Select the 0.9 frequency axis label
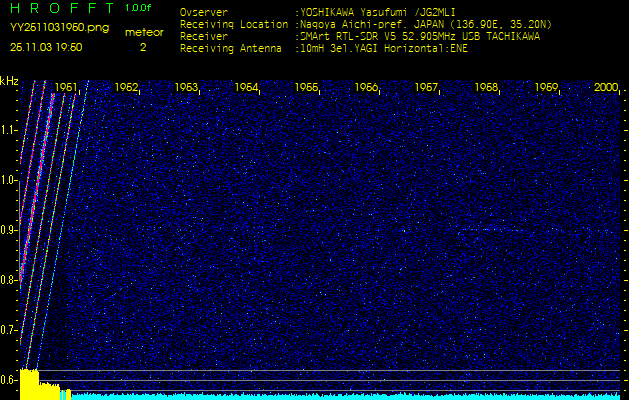629x400 pixels. click(x=9, y=230)
